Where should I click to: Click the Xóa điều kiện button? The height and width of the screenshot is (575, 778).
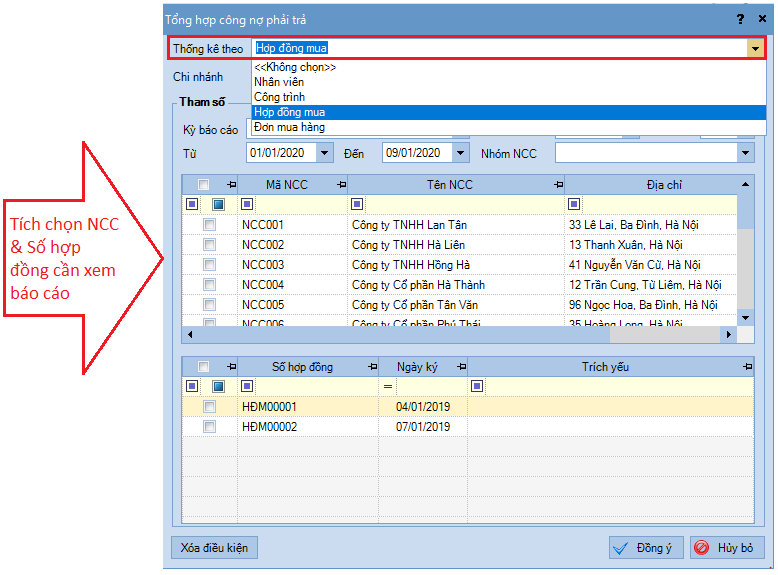(x=215, y=548)
